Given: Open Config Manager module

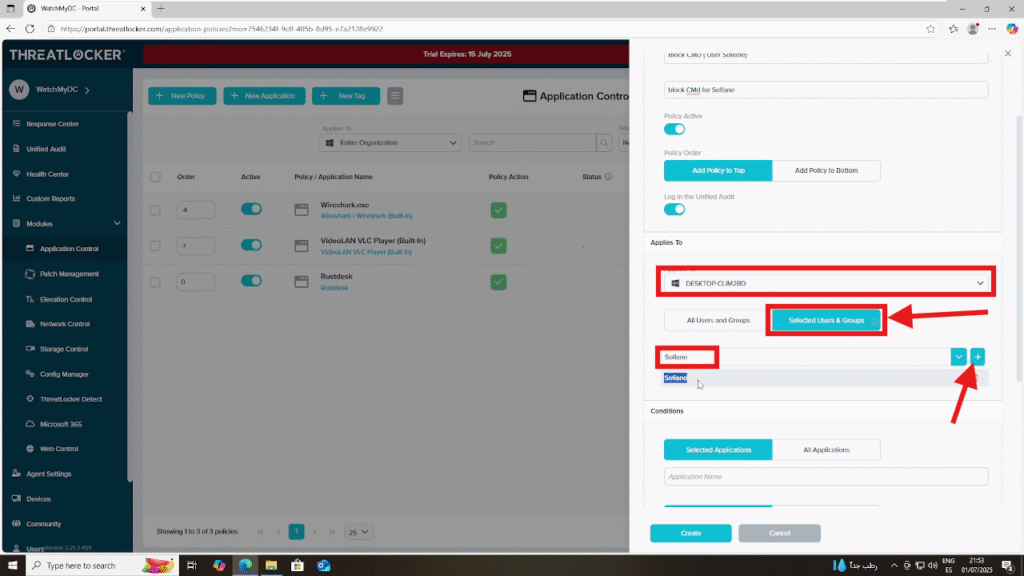Looking at the screenshot, I should pyautogui.click(x=64, y=374).
